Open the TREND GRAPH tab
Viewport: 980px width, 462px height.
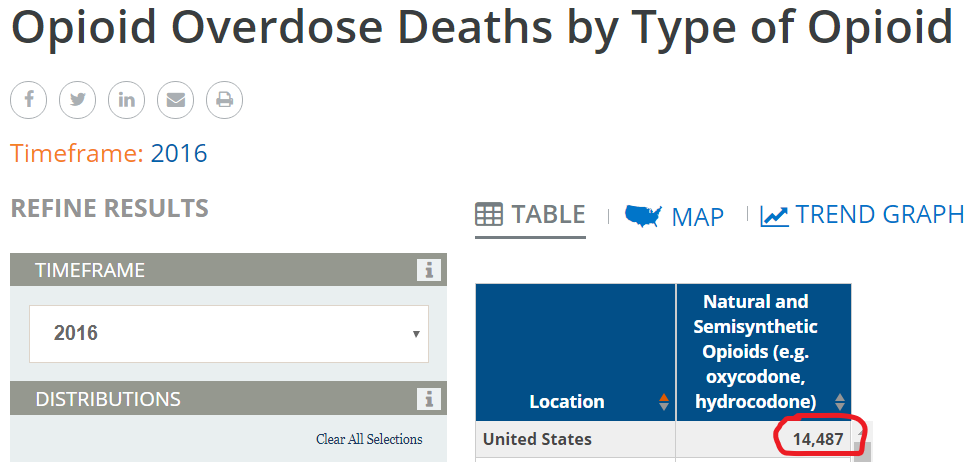(x=879, y=214)
